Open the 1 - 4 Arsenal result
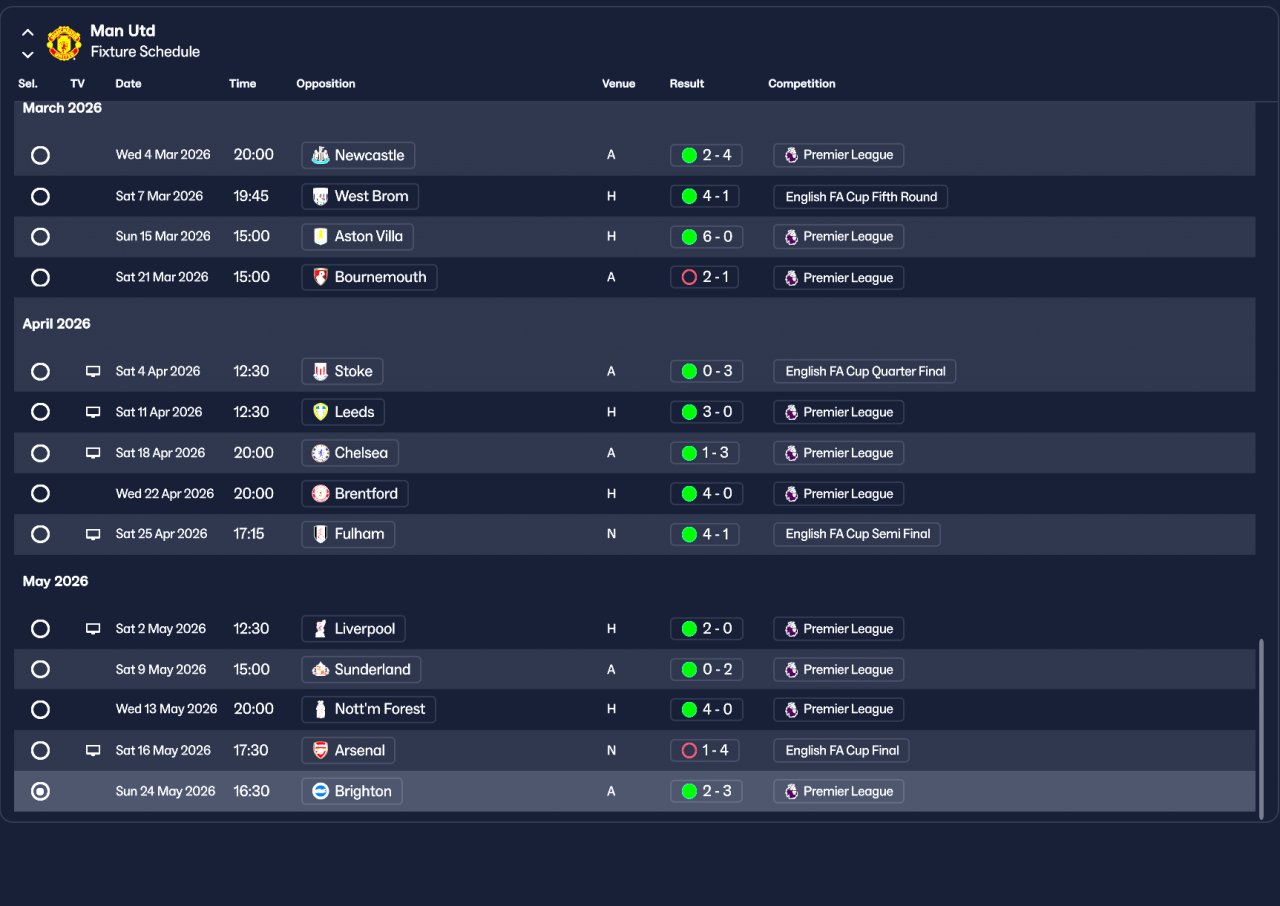The width and height of the screenshot is (1280, 906). point(706,750)
